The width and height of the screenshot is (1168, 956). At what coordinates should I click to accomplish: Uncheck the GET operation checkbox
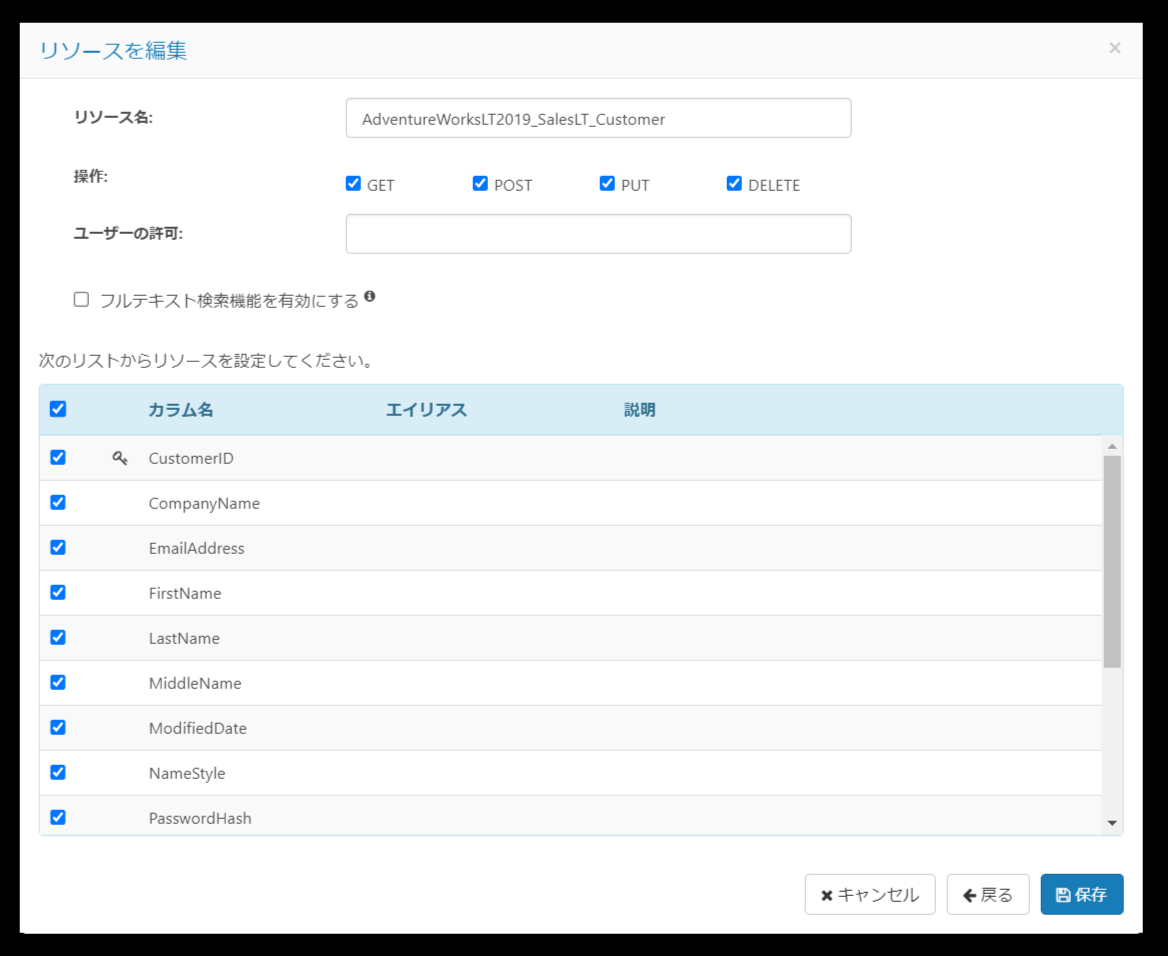pos(353,183)
